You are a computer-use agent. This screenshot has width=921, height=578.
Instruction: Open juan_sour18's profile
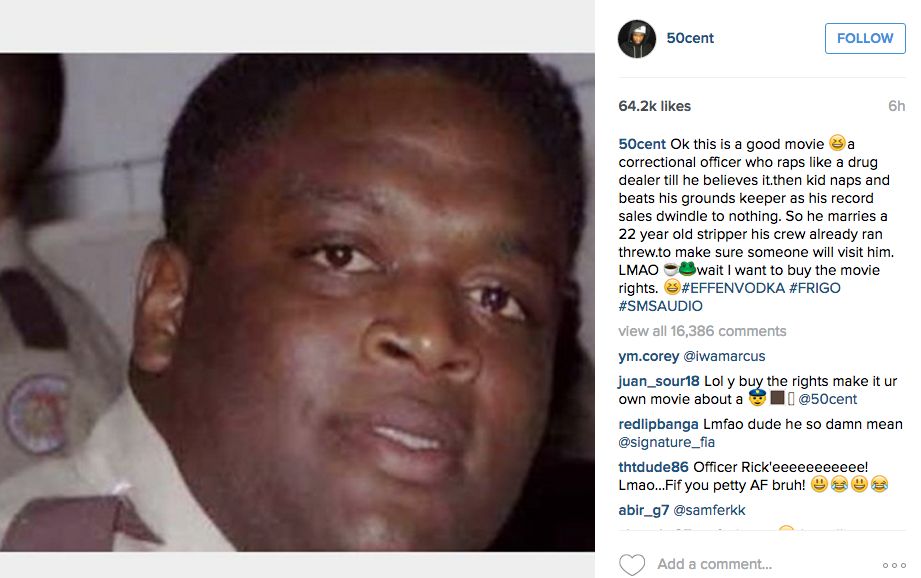[x=659, y=381]
